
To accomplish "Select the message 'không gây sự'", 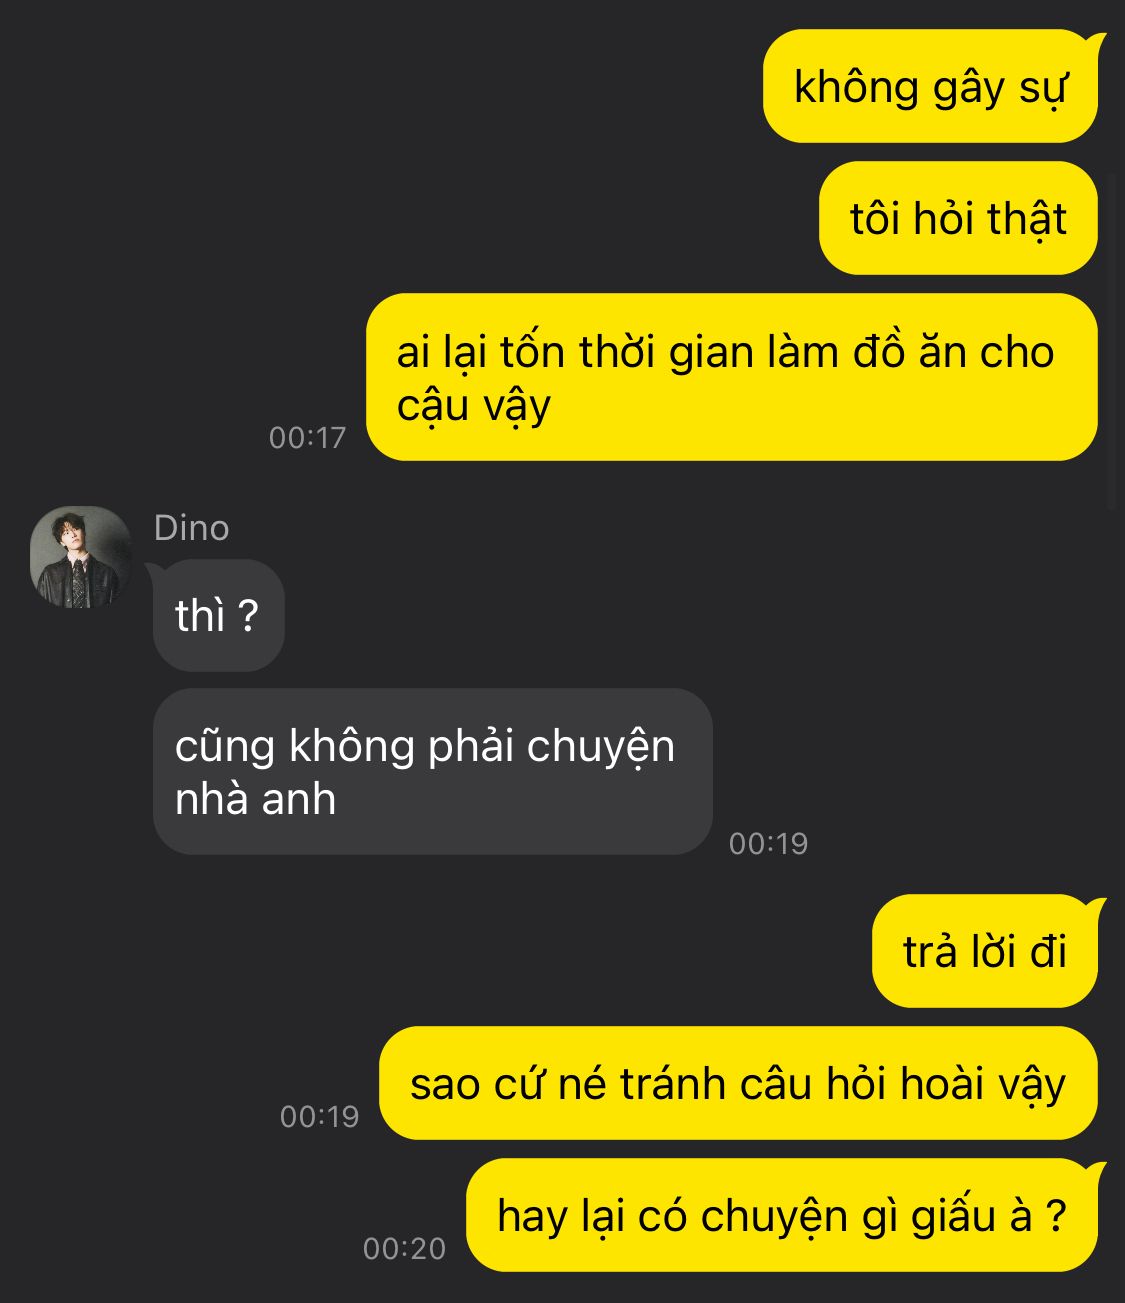I will (930, 86).
